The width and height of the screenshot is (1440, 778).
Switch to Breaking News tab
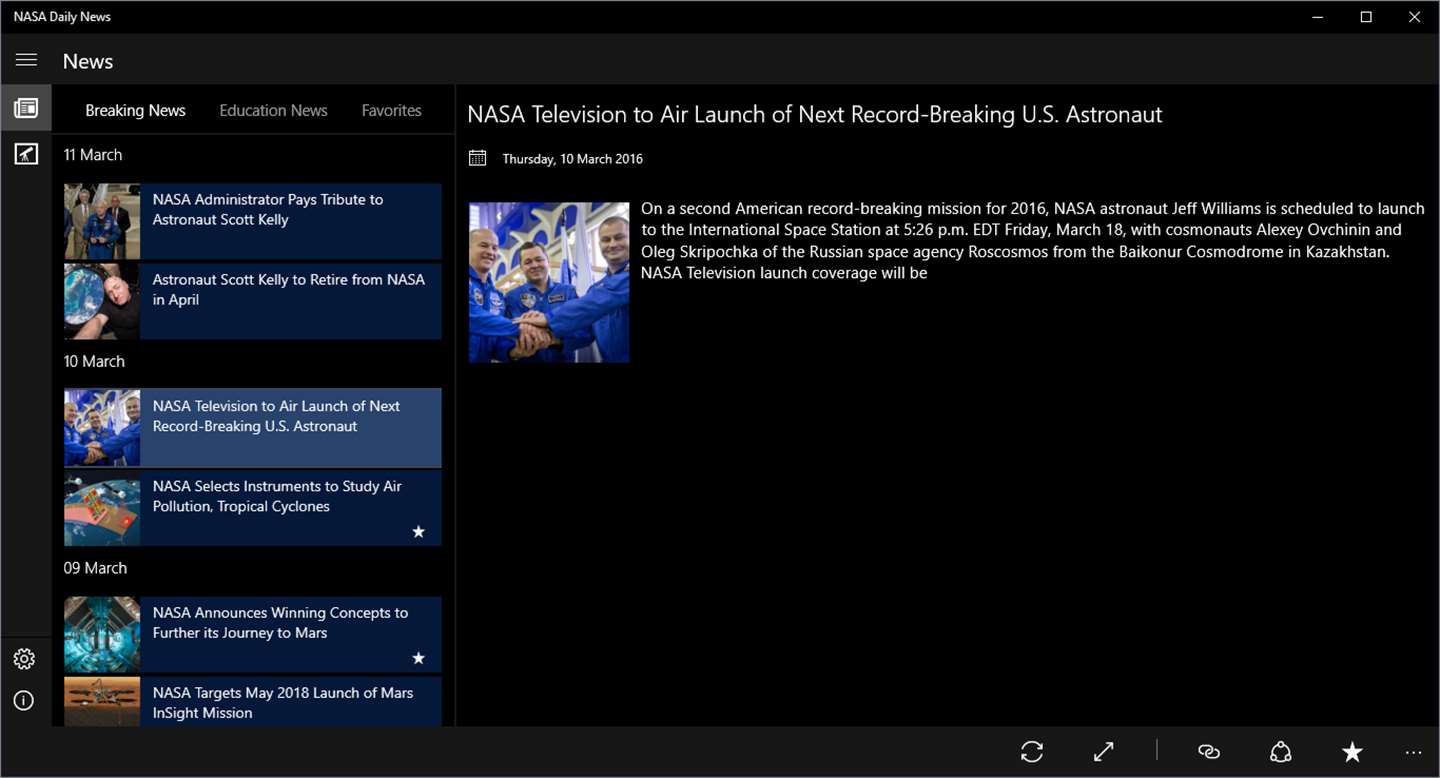tap(135, 110)
